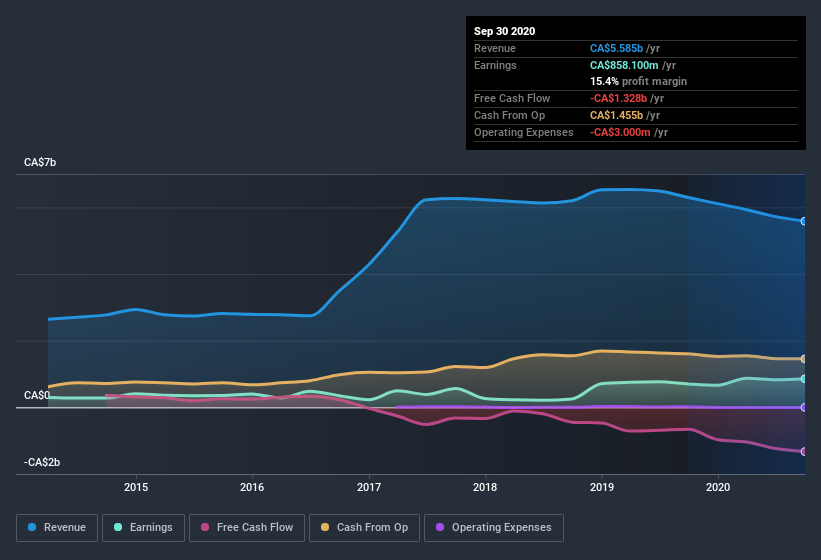Click the -CA$1.328b free cash flow value
Viewport: 821px width, 560px height.
(618, 98)
